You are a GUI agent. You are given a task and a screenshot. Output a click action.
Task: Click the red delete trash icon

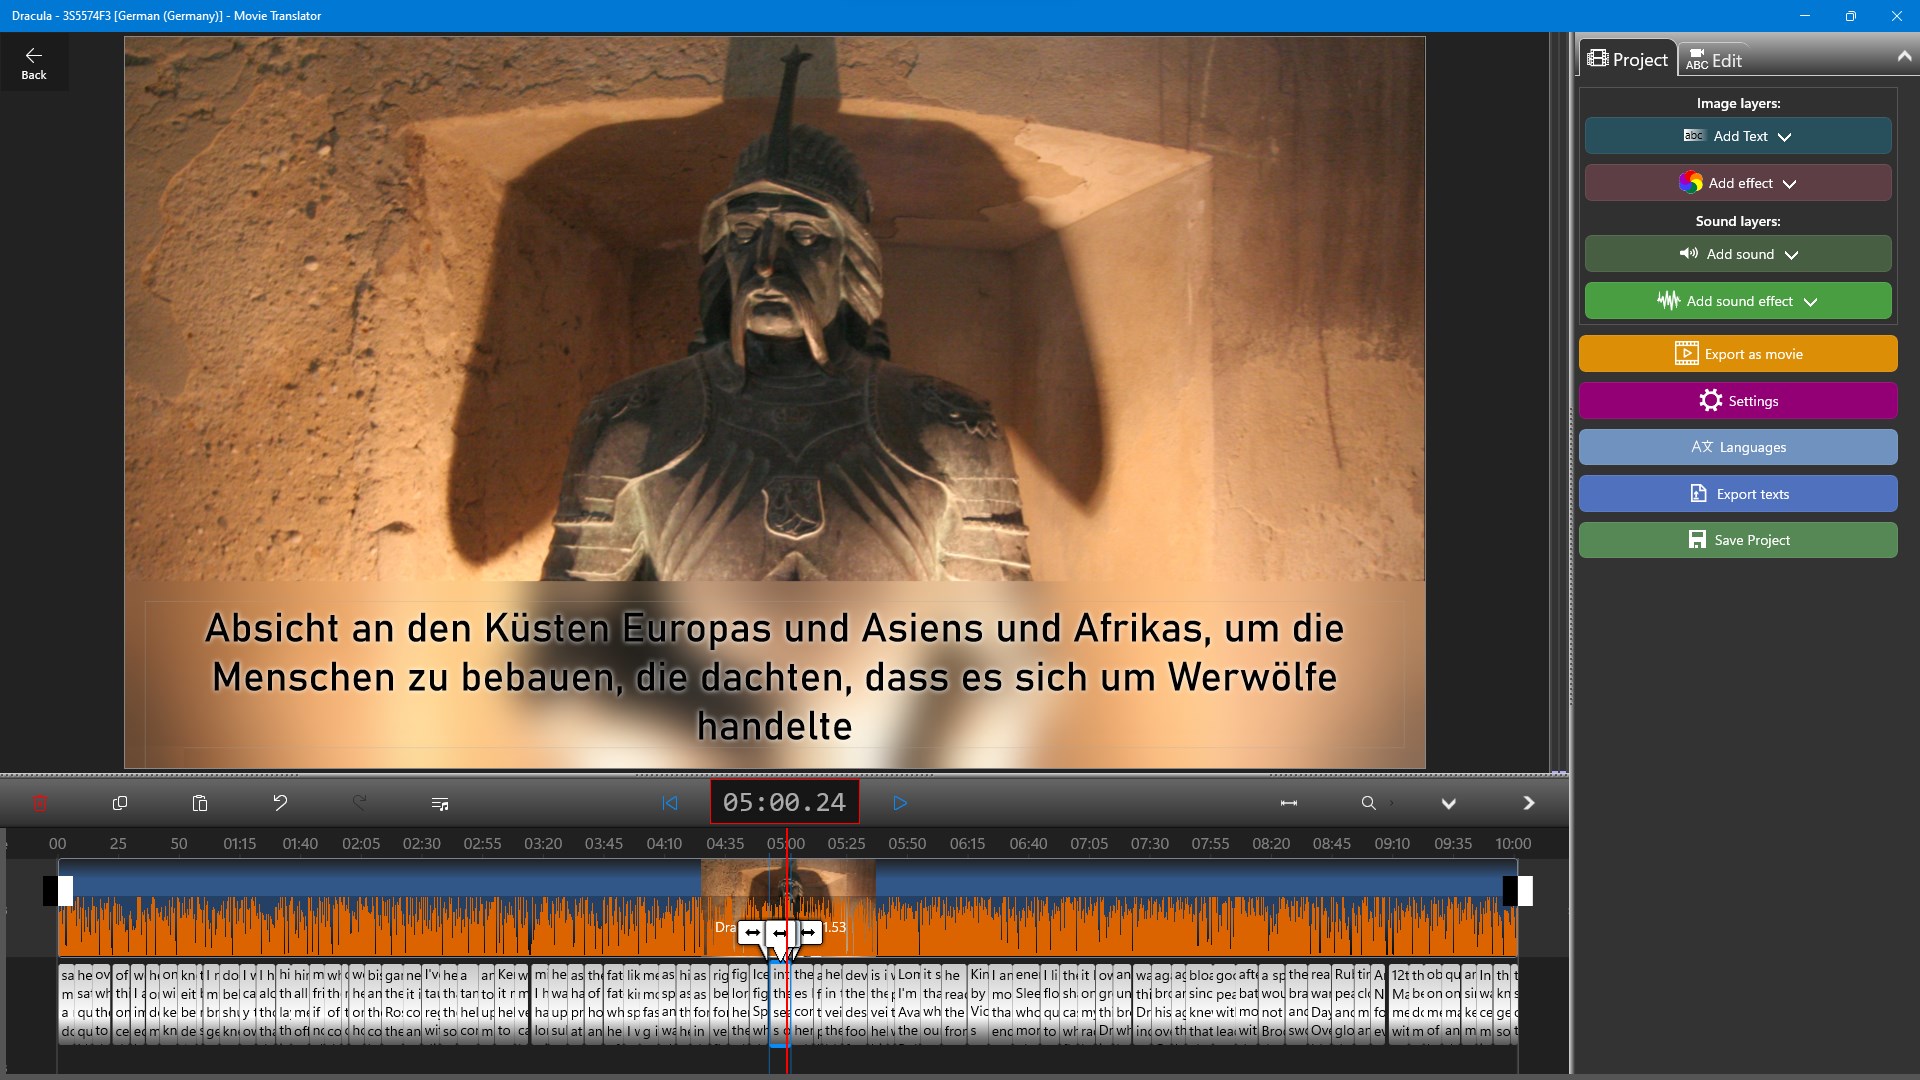40,803
